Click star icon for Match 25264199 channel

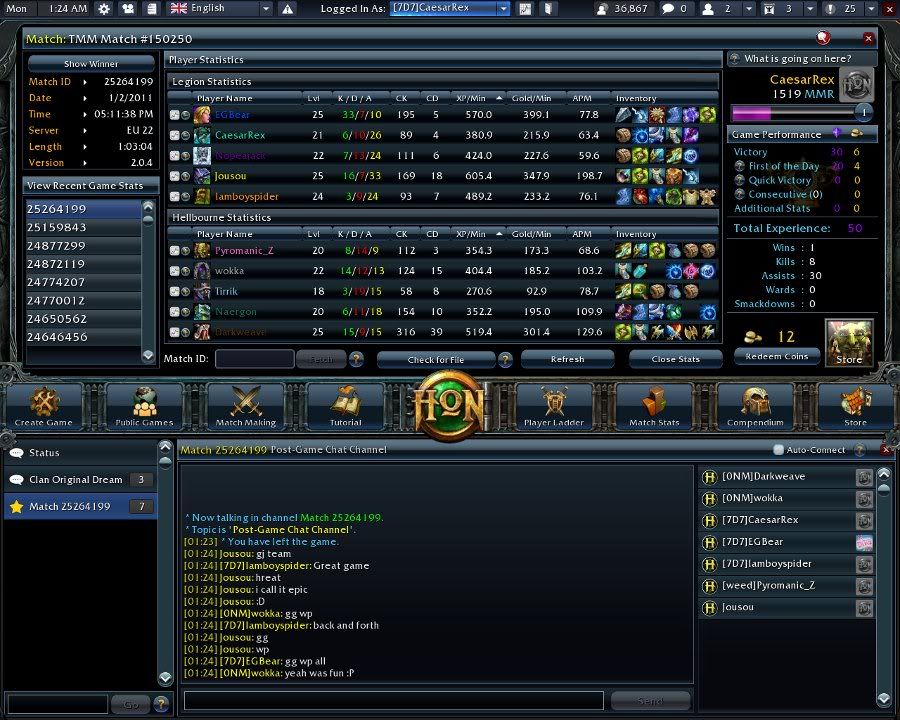point(17,506)
